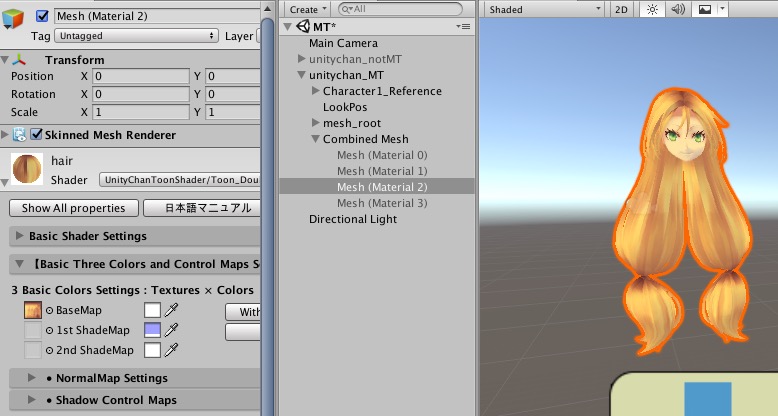Click the 1st ShadeMap eyedropper icon
Screen dimensions: 778x416
click(171, 330)
